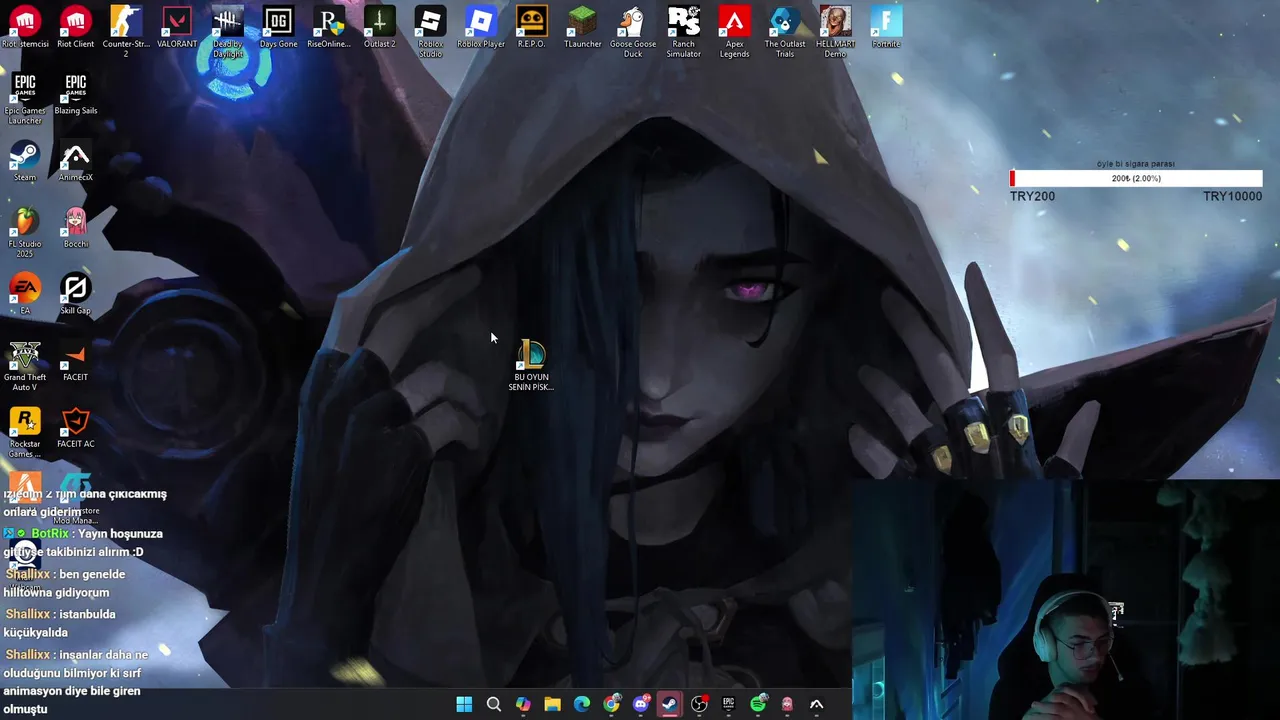1280x720 pixels.
Task: Click the Roblox Studio shortcut
Action: 430,32
